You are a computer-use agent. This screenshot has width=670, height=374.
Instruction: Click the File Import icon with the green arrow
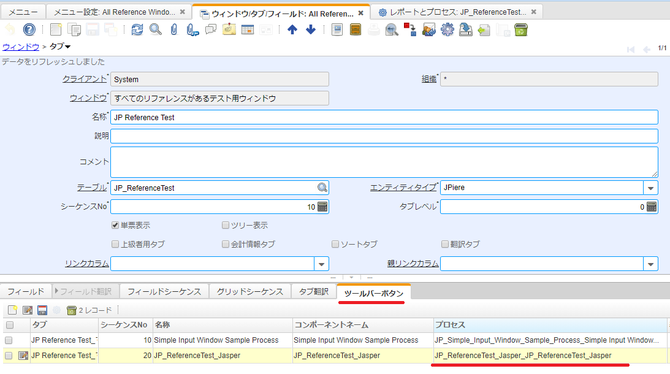coord(484,29)
